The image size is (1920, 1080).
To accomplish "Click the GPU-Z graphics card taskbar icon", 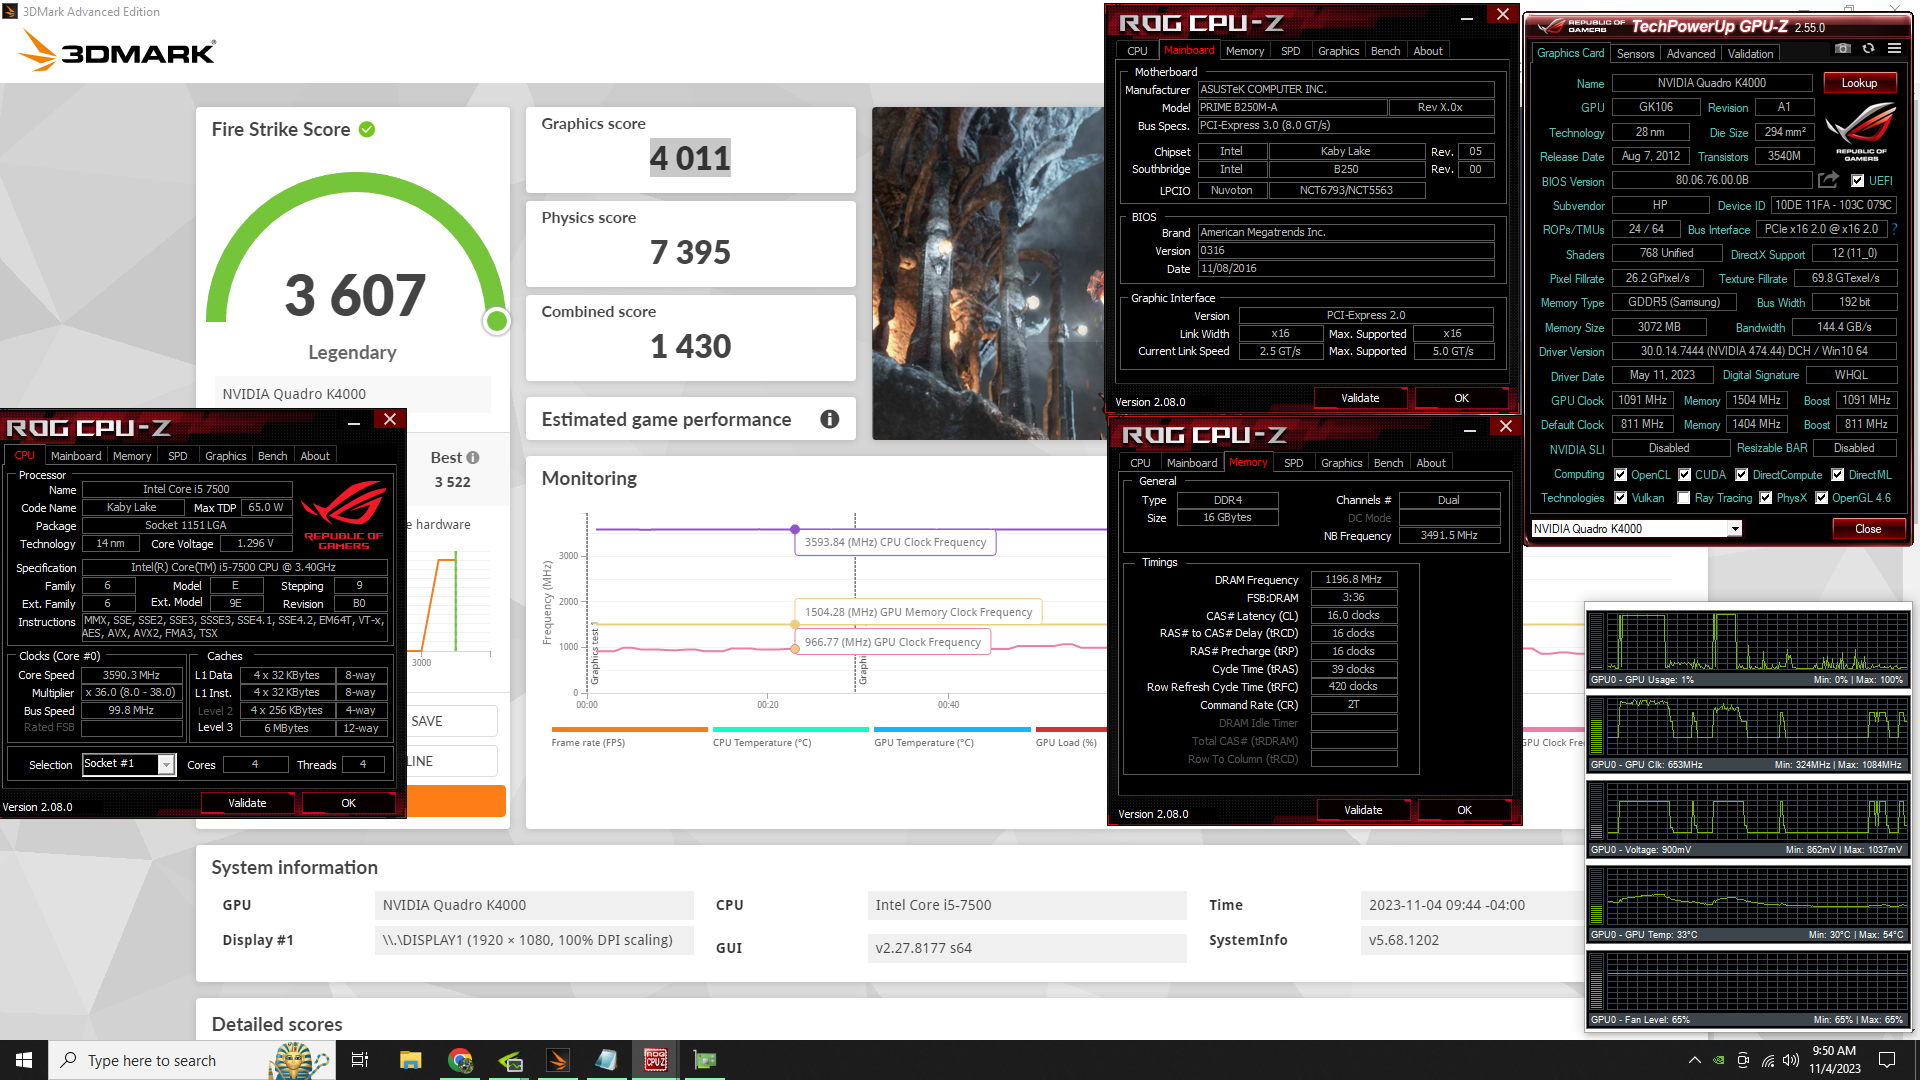I will click(705, 1060).
